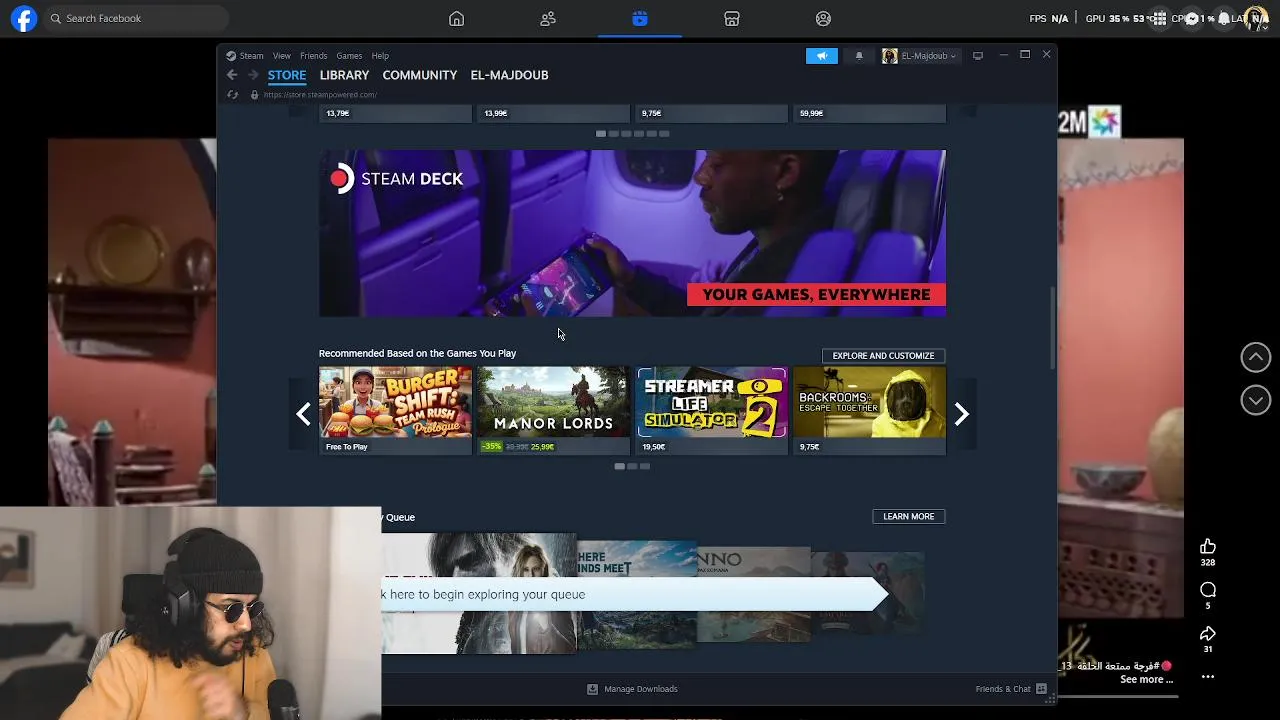Click Explore and Customize button
Screen dimensions: 1280x720
point(883,356)
